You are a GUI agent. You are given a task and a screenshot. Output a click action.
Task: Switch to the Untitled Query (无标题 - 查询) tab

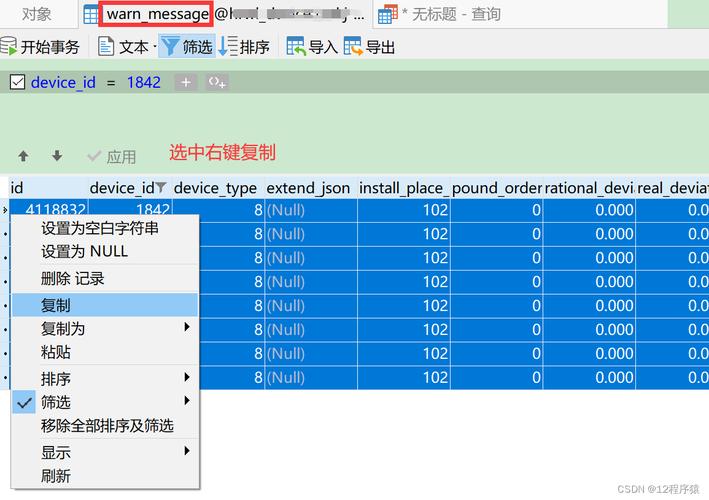tap(441, 14)
